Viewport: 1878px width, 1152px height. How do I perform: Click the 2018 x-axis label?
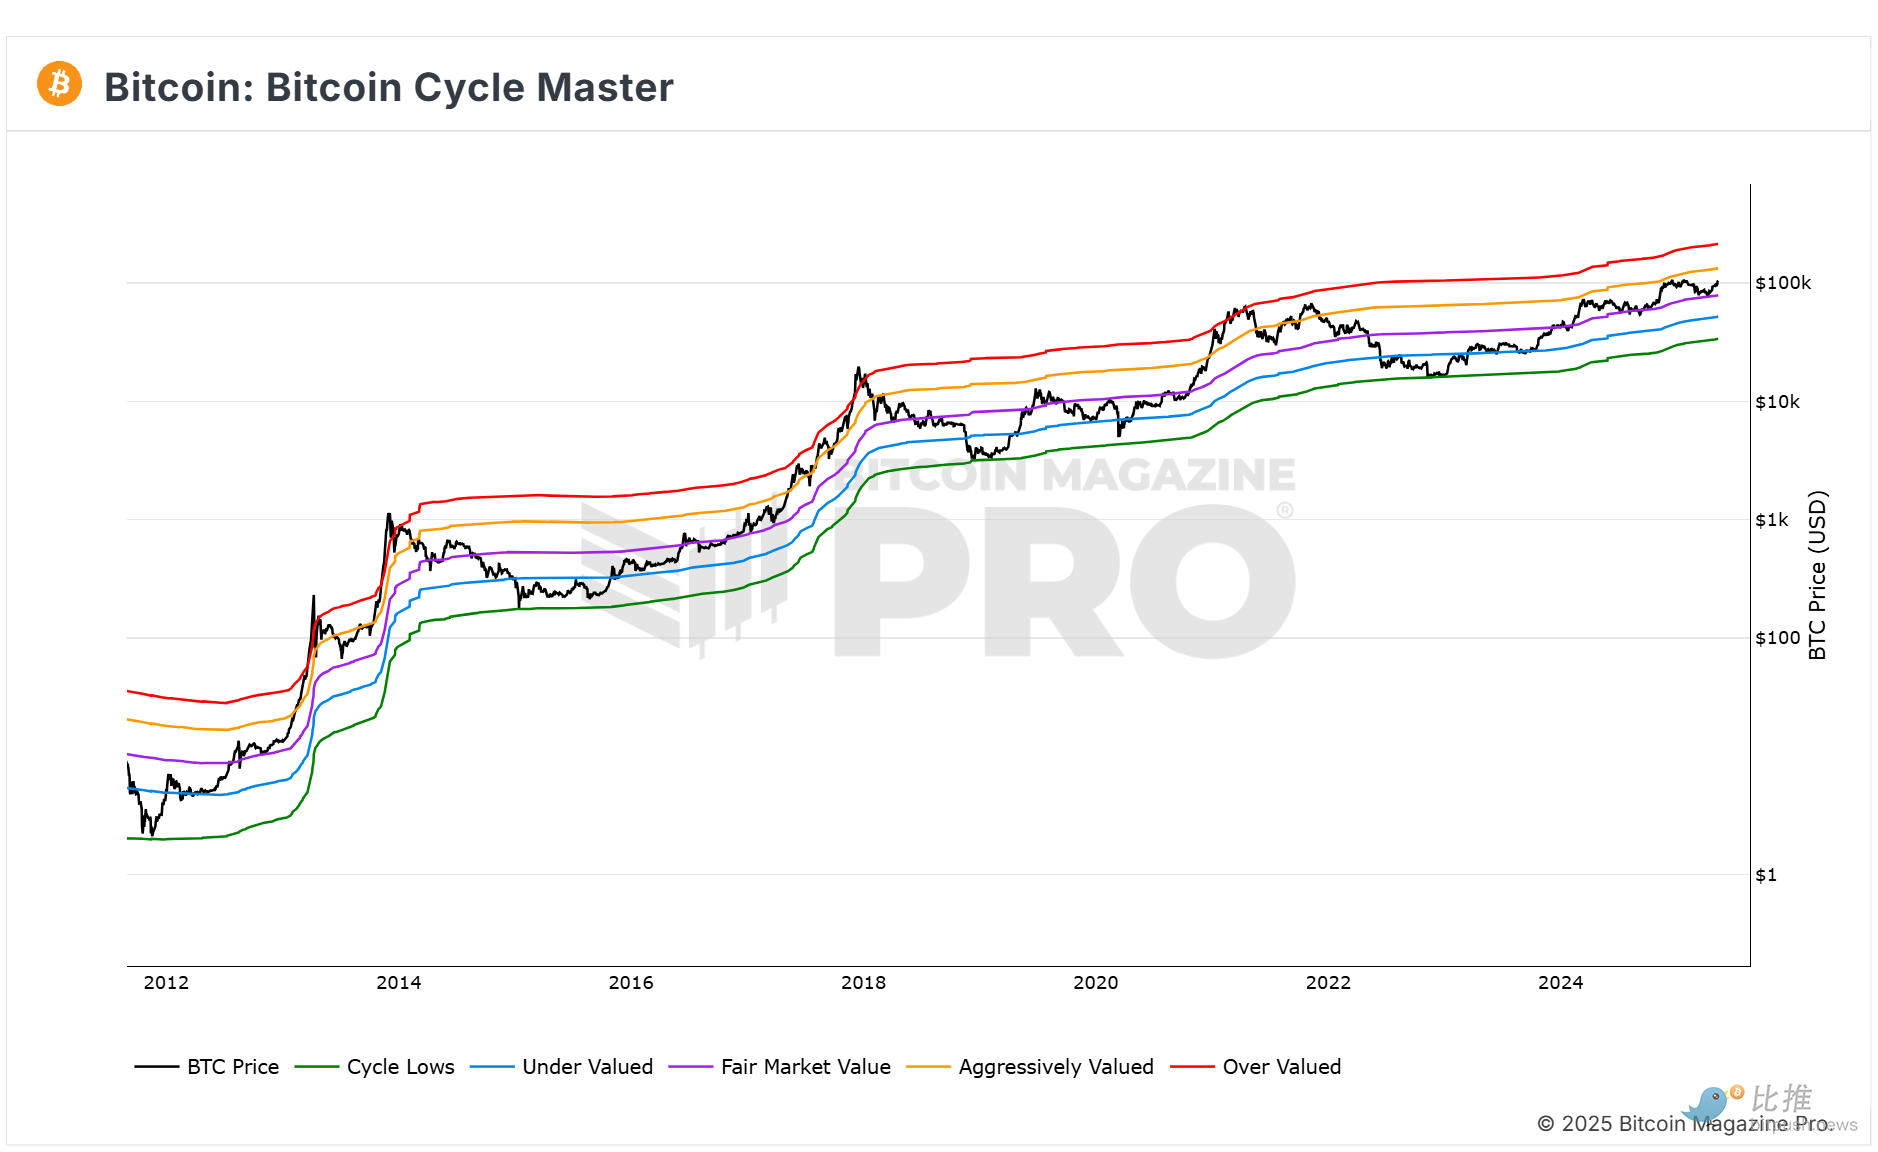tap(863, 983)
